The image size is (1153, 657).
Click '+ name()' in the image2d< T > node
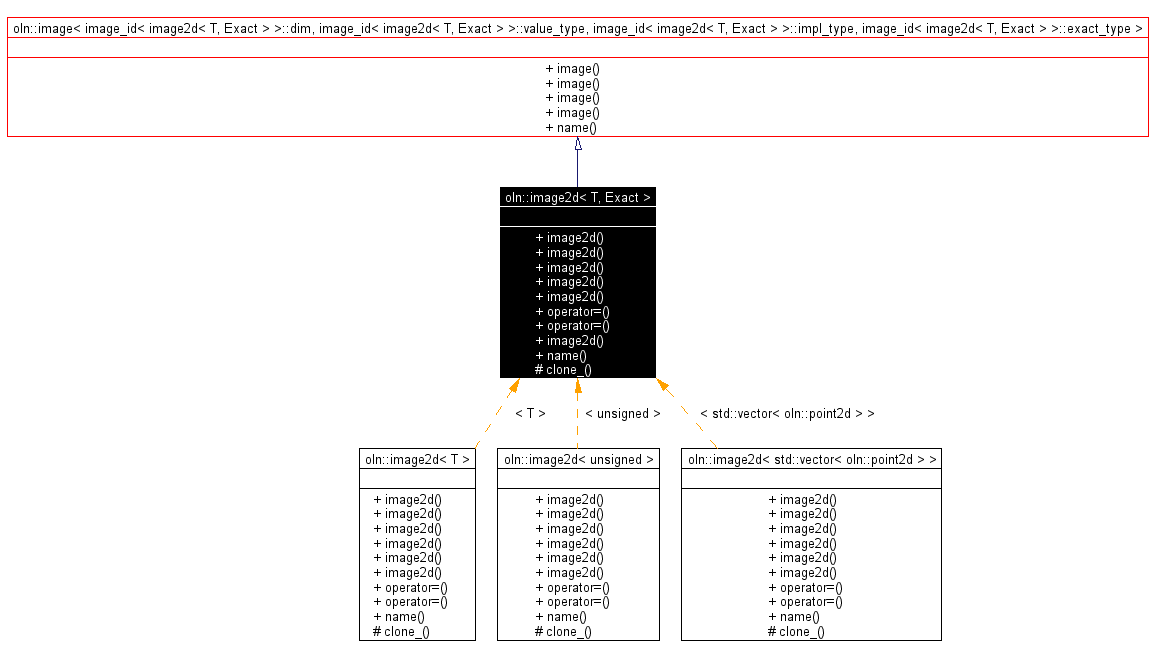click(x=399, y=617)
